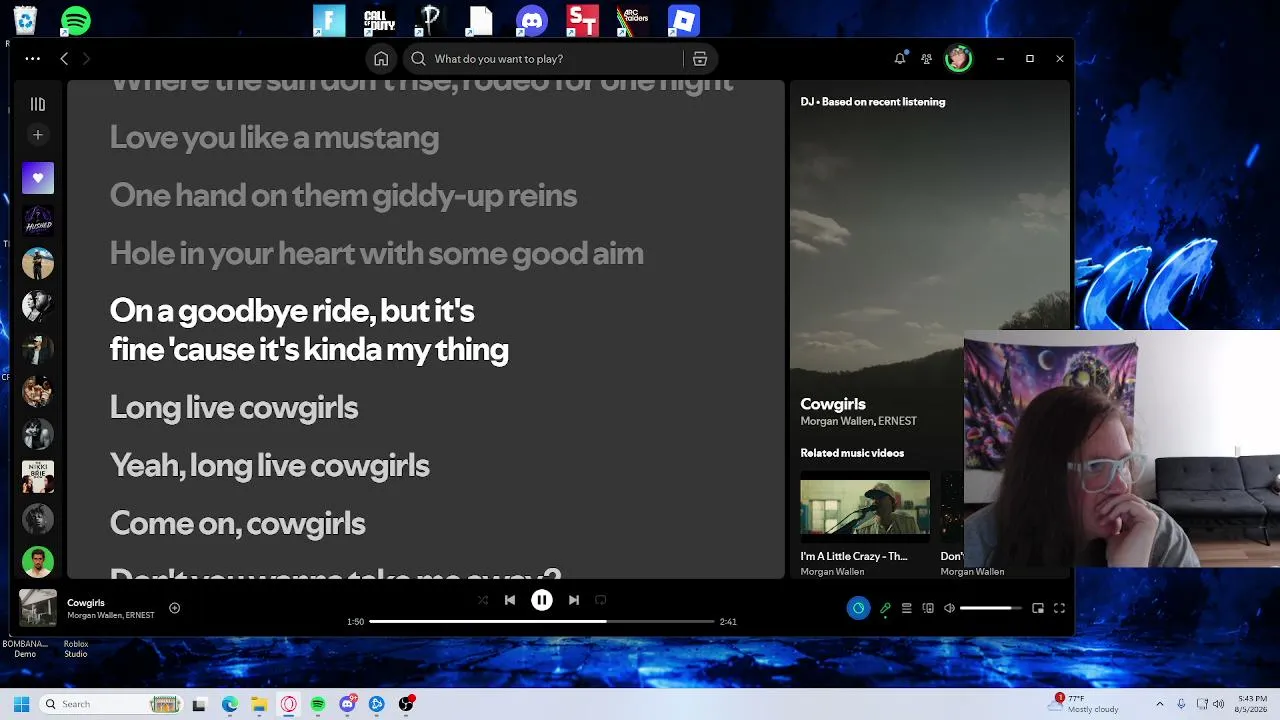Open the Windows Start menu

(x=21, y=704)
